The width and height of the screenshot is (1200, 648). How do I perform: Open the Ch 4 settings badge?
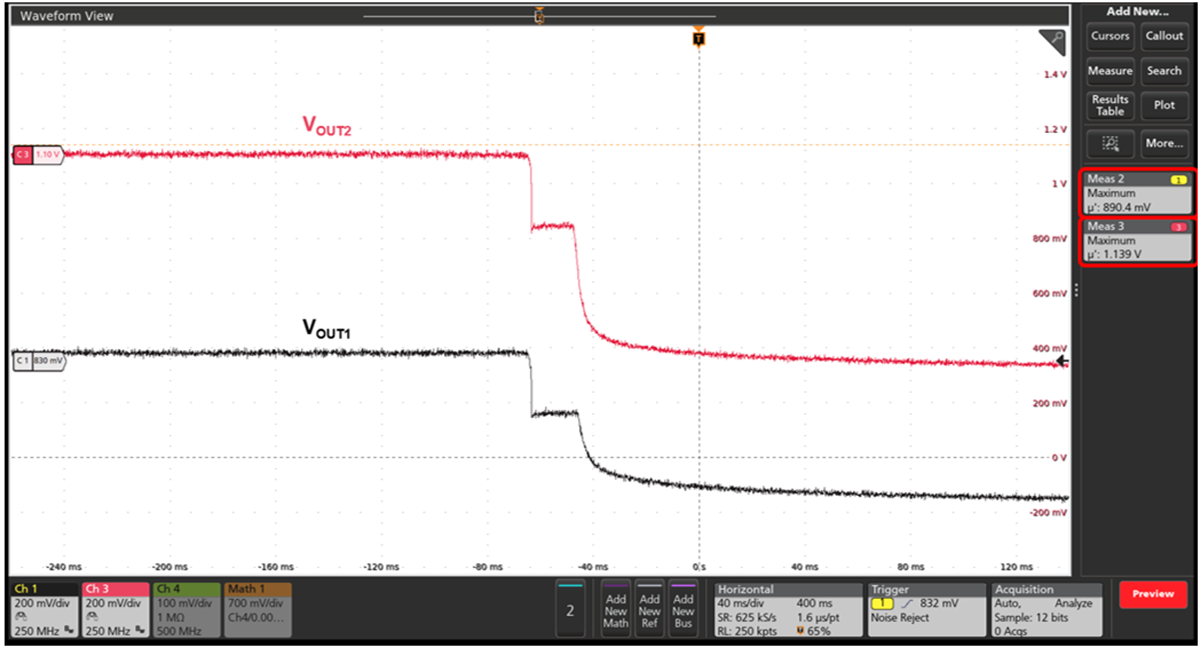(x=185, y=610)
